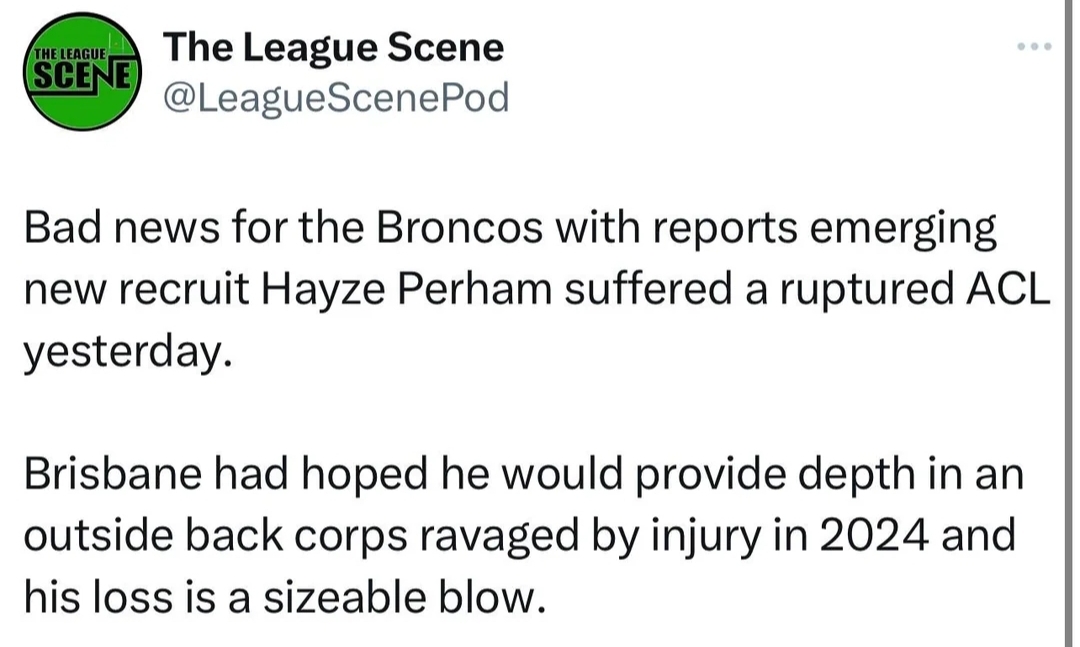This screenshot has height=647, width=1080.
Task: Click the word yesterday in first paragraph
Action: point(123,353)
